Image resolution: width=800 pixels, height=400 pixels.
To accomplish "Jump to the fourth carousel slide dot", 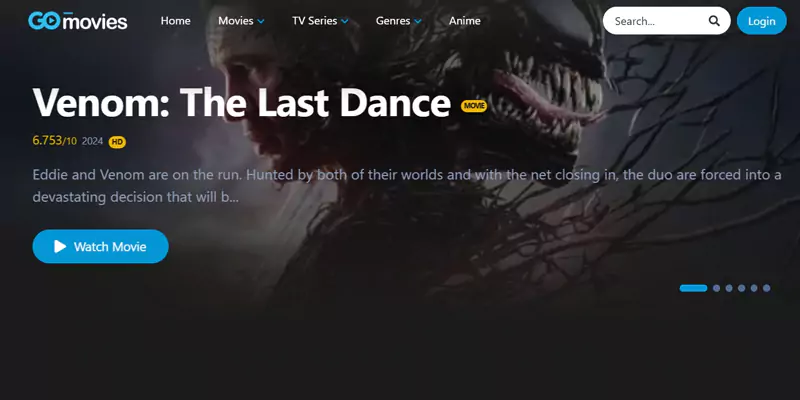I will tap(741, 288).
